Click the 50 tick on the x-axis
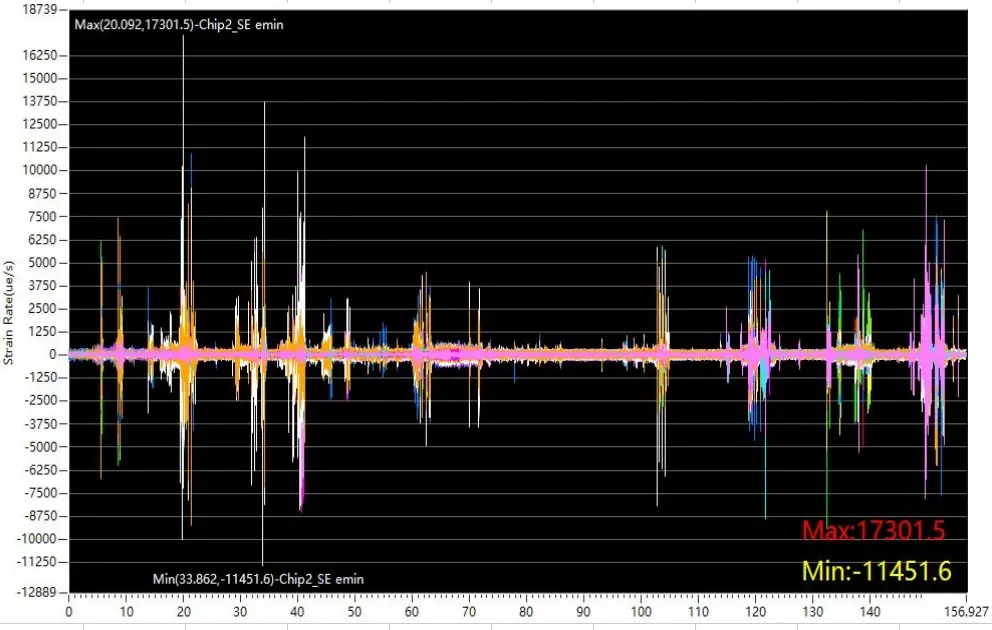 [x=355, y=611]
